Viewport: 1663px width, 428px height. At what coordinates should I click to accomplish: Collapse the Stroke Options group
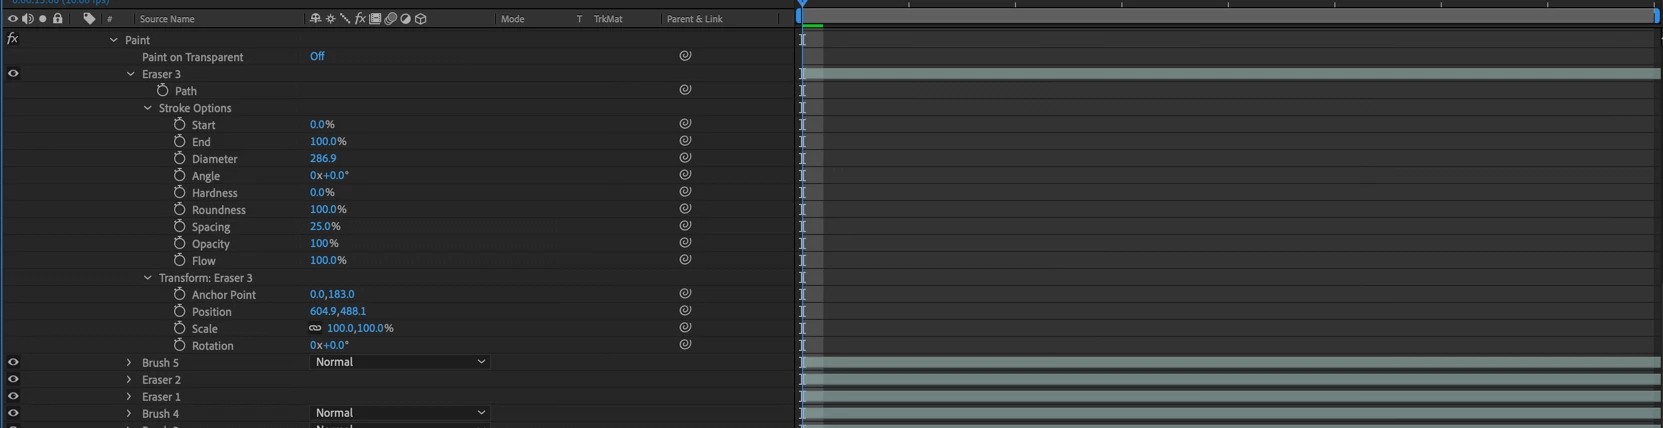[147, 108]
